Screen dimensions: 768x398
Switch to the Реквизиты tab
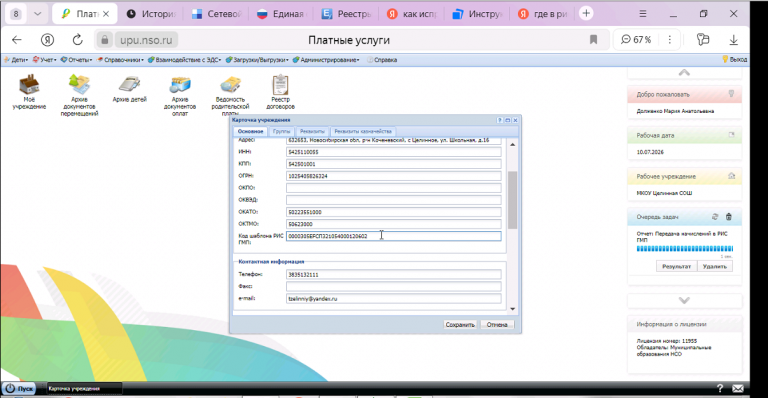pyautogui.click(x=312, y=131)
